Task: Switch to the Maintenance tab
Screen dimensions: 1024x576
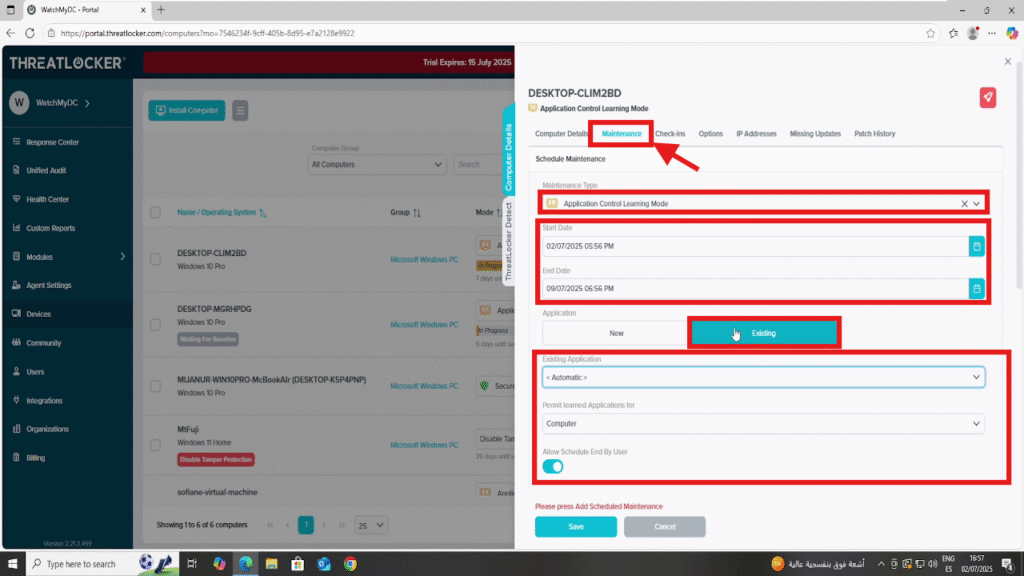Action: (x=621, y=134)
